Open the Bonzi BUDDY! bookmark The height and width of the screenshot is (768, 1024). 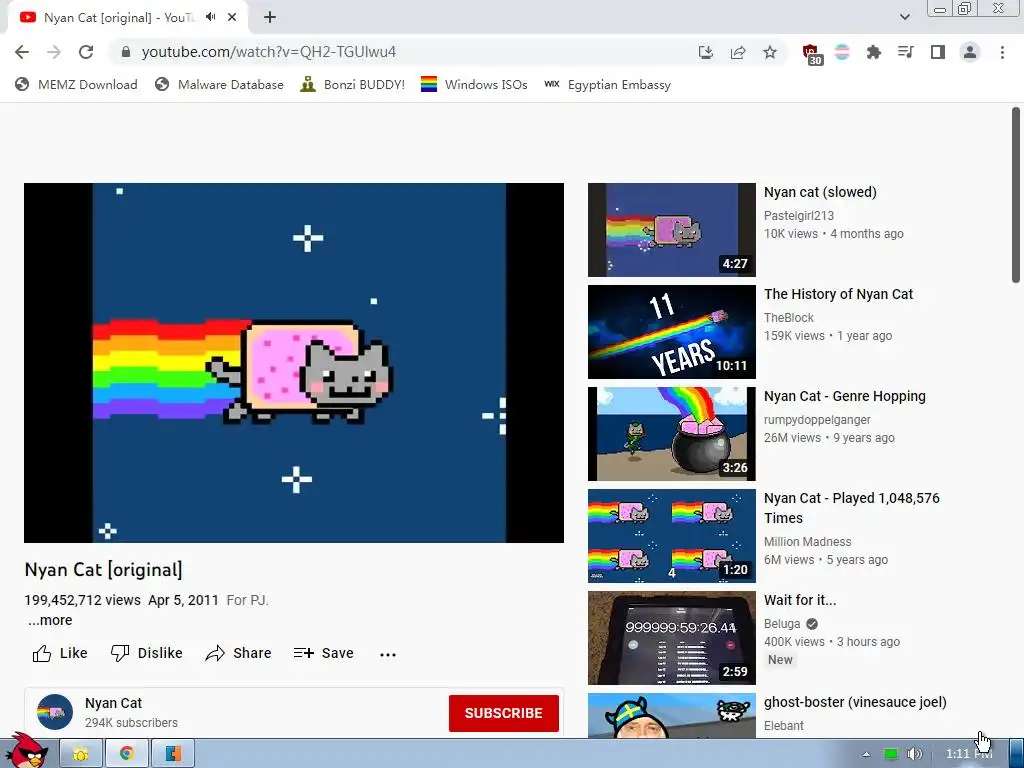click(353, 84)
